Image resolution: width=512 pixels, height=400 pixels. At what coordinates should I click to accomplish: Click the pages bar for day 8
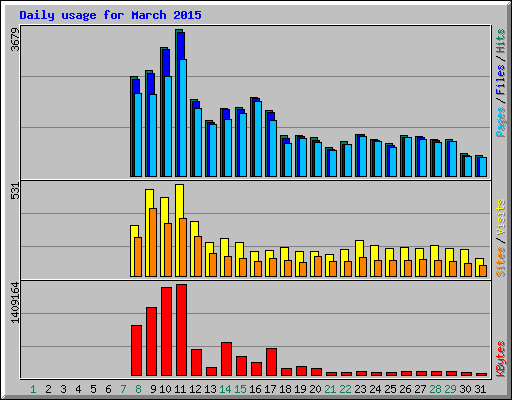click(x=138, y=135)
